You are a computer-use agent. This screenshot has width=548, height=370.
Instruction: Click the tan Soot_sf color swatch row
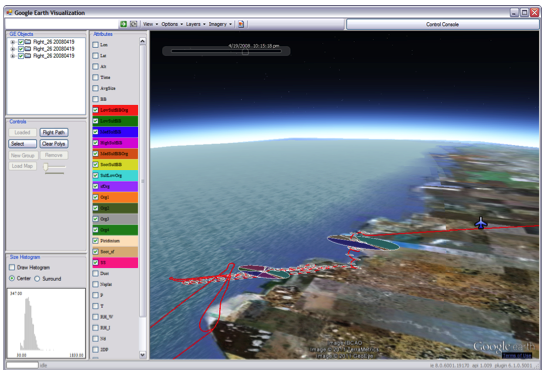(x=115, y=252)
